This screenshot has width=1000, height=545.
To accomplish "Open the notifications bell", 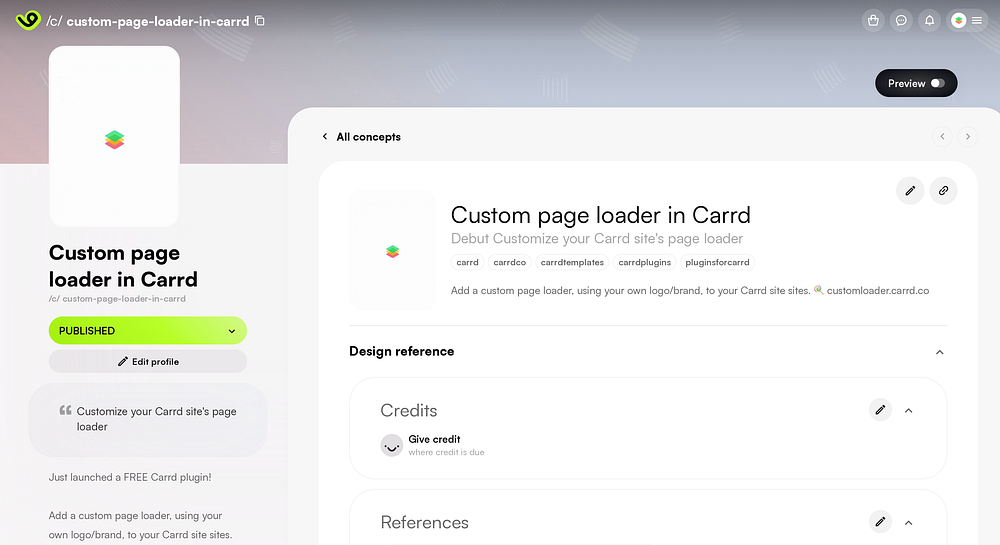I will [929, 20].
